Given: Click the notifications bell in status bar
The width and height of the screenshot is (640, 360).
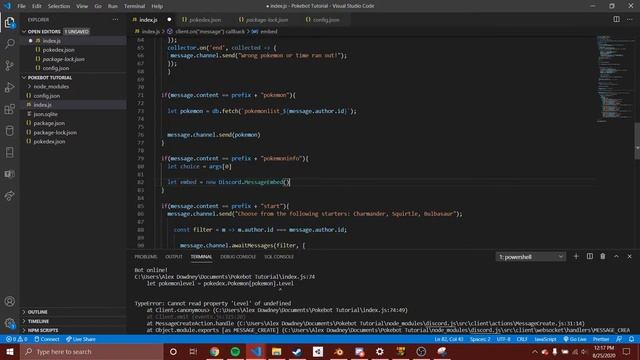Looking at the screenshot, I should pos(631,339).
